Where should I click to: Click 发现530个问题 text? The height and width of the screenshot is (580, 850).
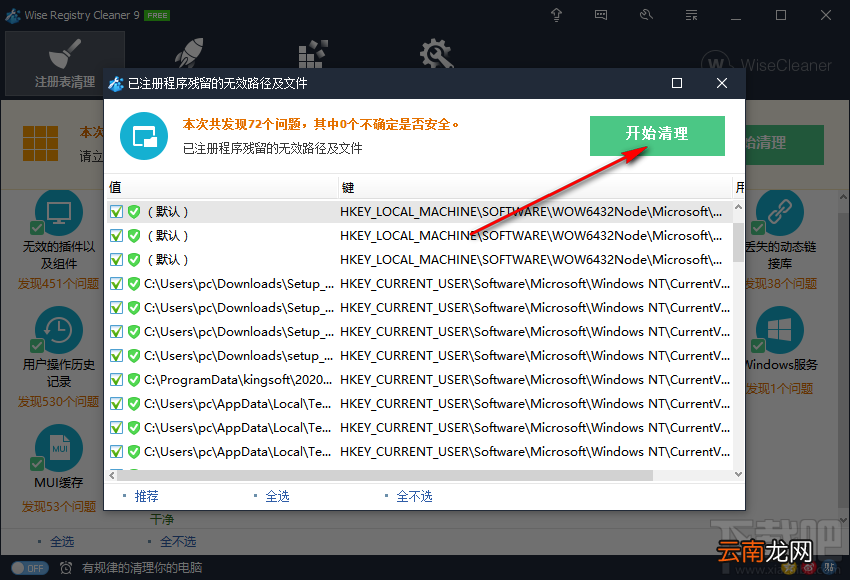click(x=59, y=402)
